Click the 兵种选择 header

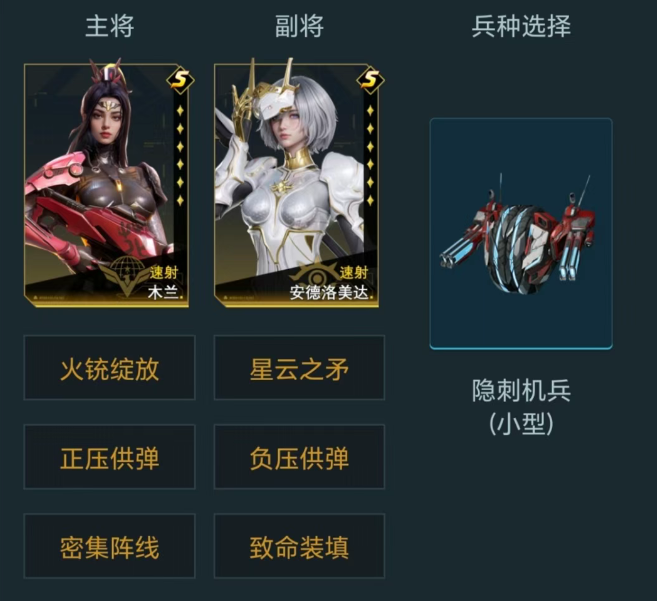tap(521, 26)
